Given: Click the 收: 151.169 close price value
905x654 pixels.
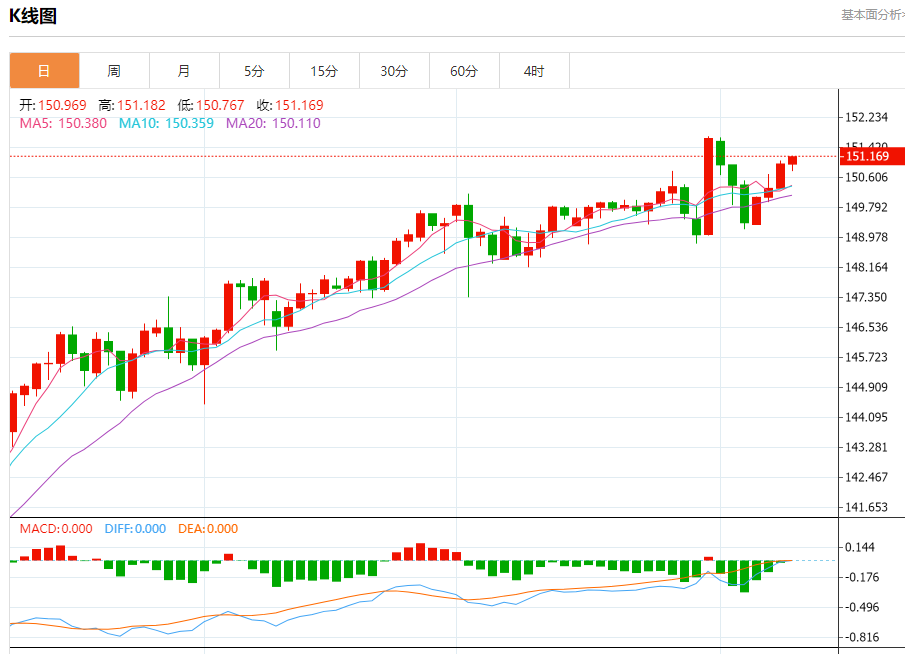Looking at the screenshot, I should pos(290,105).
